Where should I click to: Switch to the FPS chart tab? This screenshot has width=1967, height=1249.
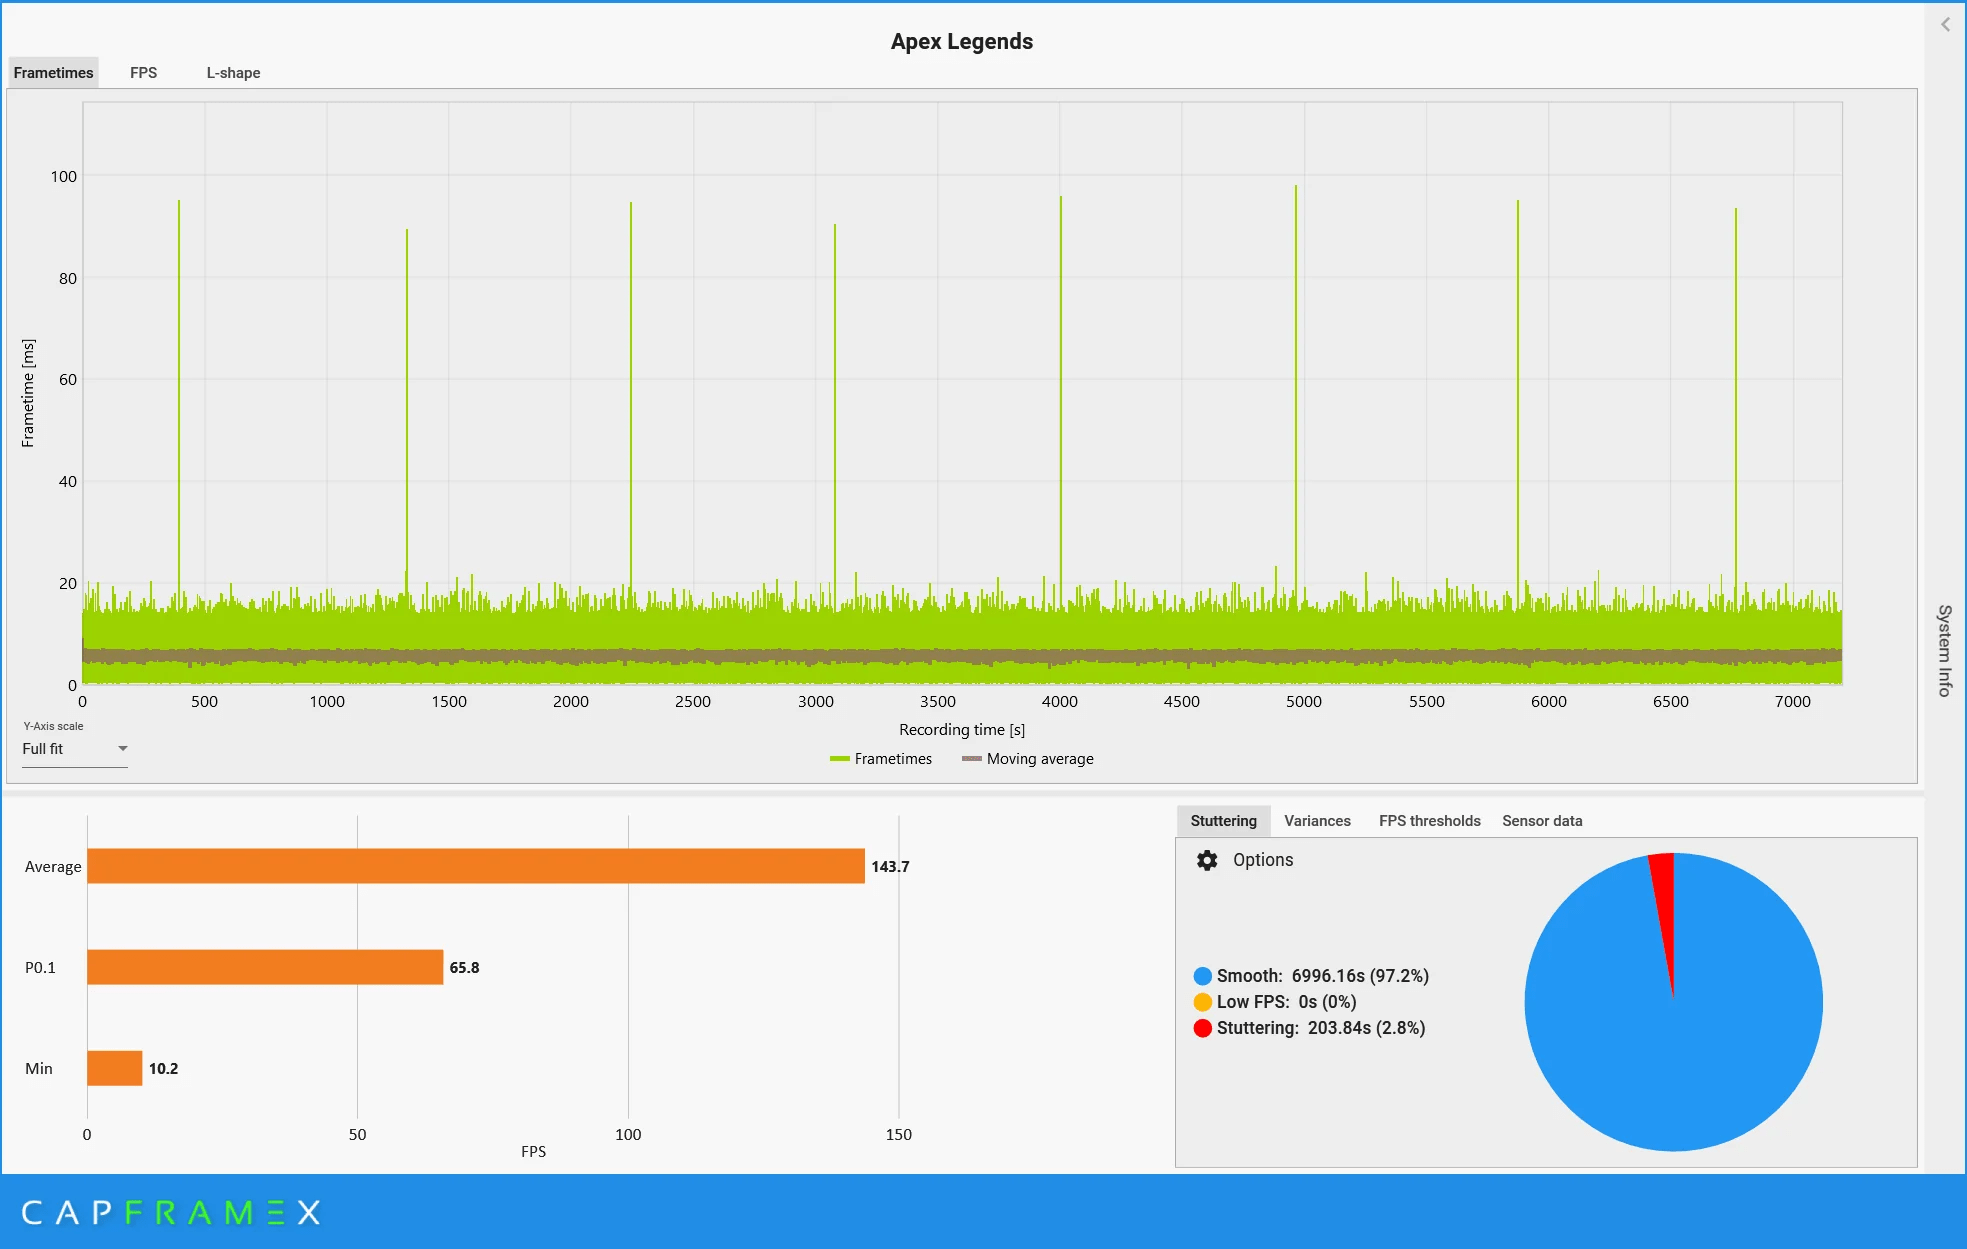click(x=143, y=73)
